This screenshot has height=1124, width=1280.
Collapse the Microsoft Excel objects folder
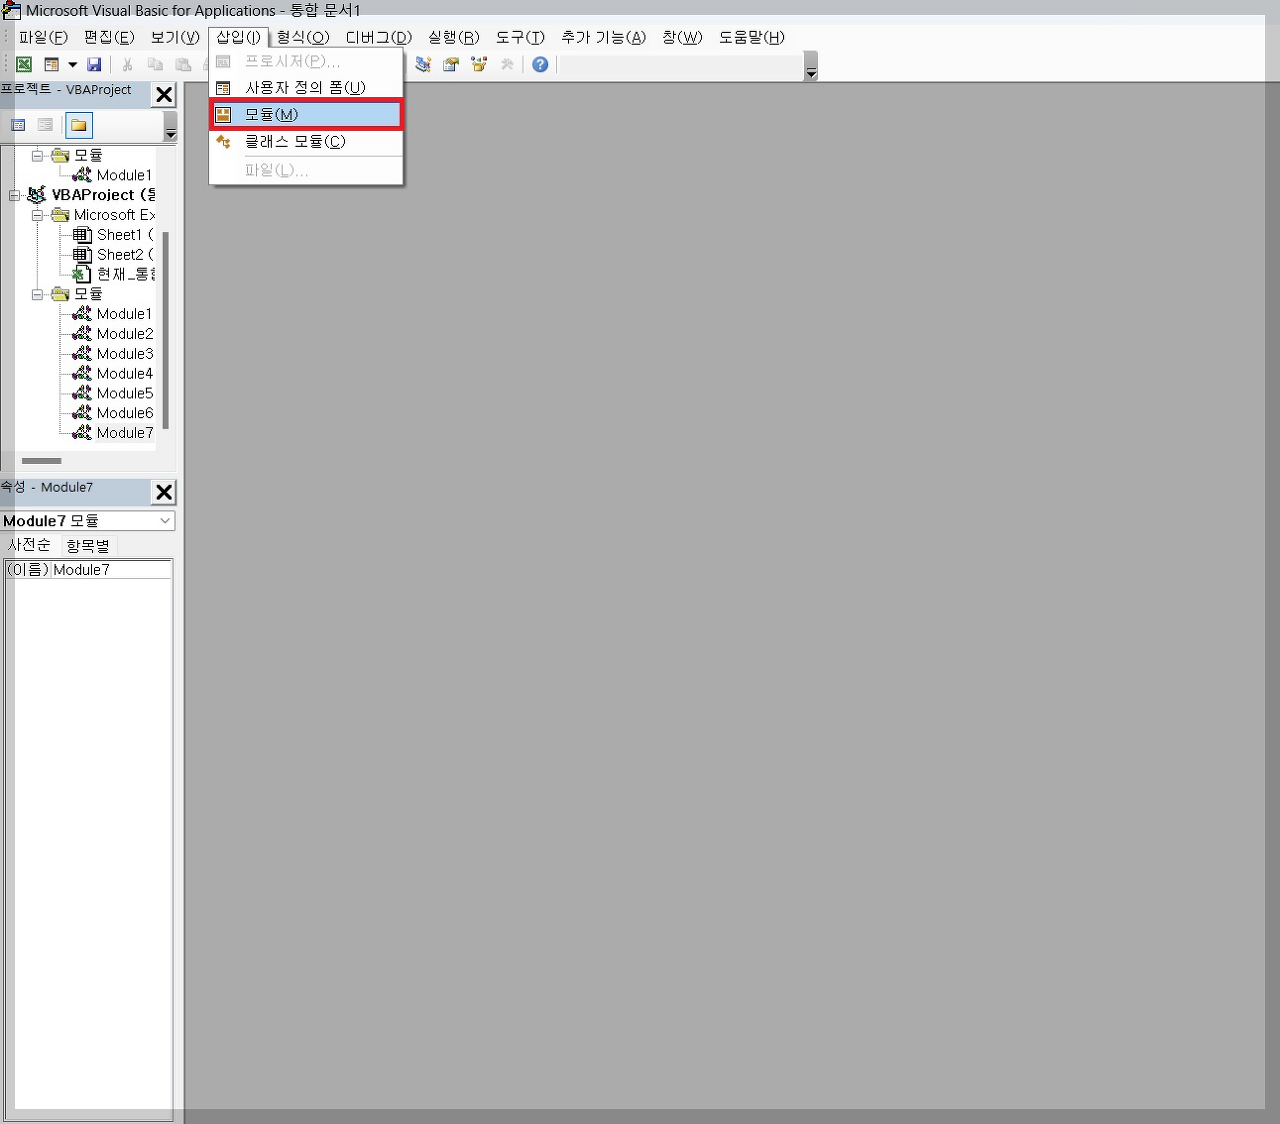tap(37, 215)
